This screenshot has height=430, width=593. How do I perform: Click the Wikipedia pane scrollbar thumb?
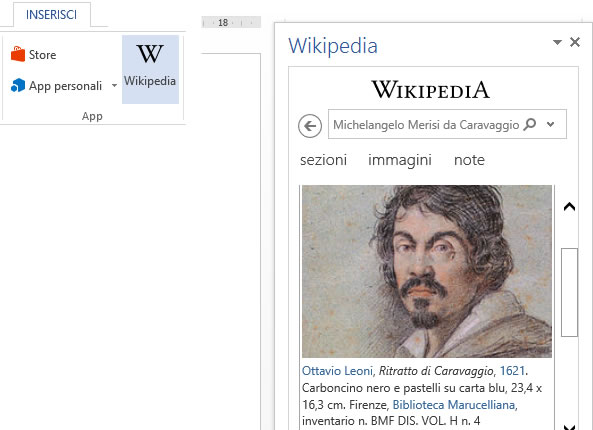pyautogui.click(x=569, y=292)
